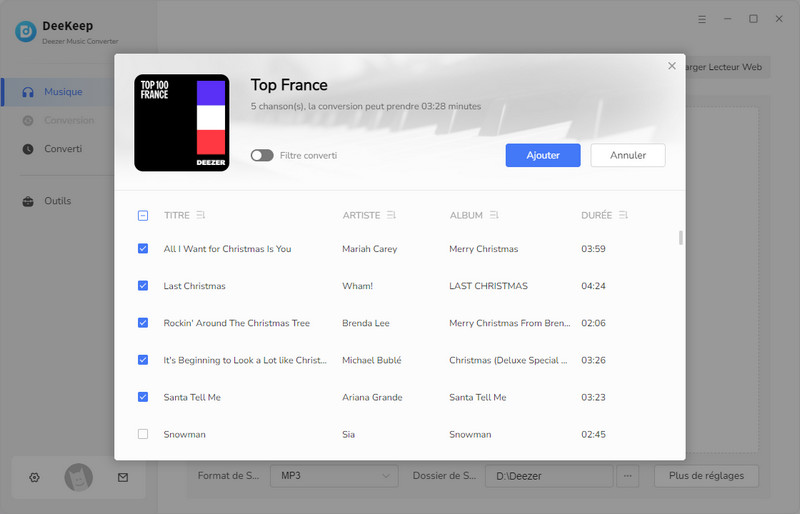Screen dimensions: 800x514
Task: Click the DURÉE column header label
Action: (596, 215)
